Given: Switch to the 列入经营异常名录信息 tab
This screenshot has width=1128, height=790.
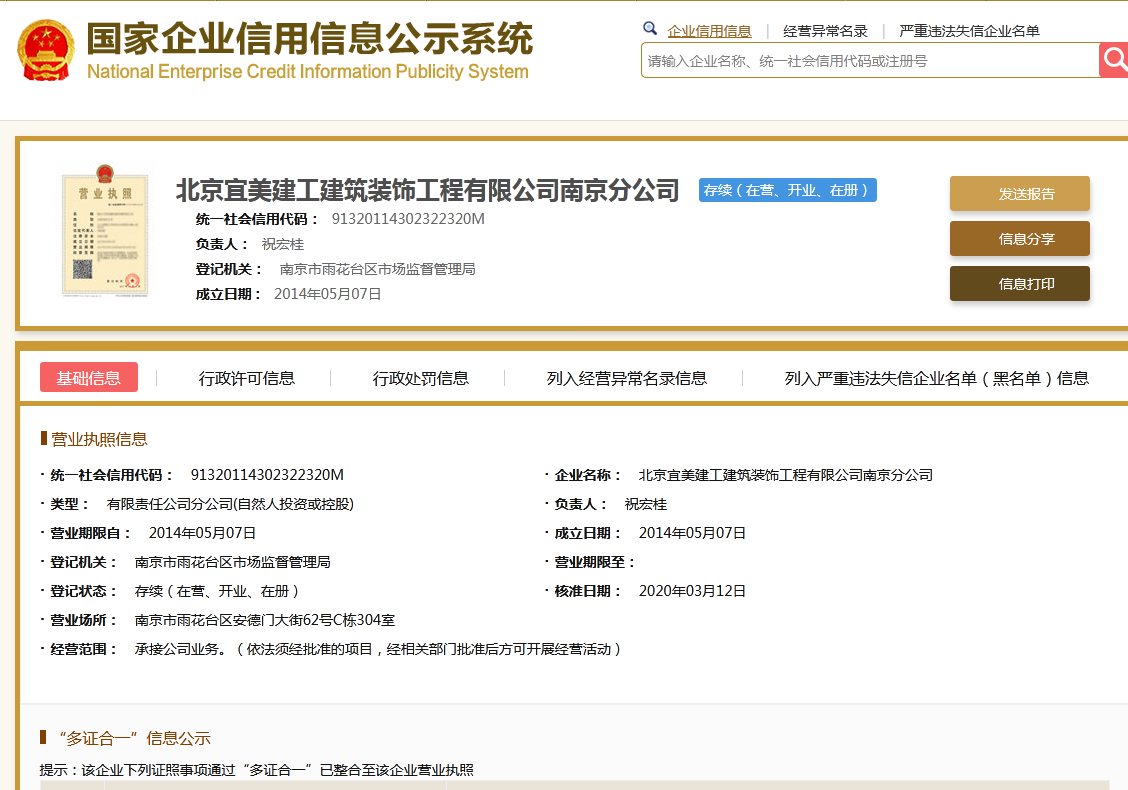Looking at the screenshot, I should [627, 378].
